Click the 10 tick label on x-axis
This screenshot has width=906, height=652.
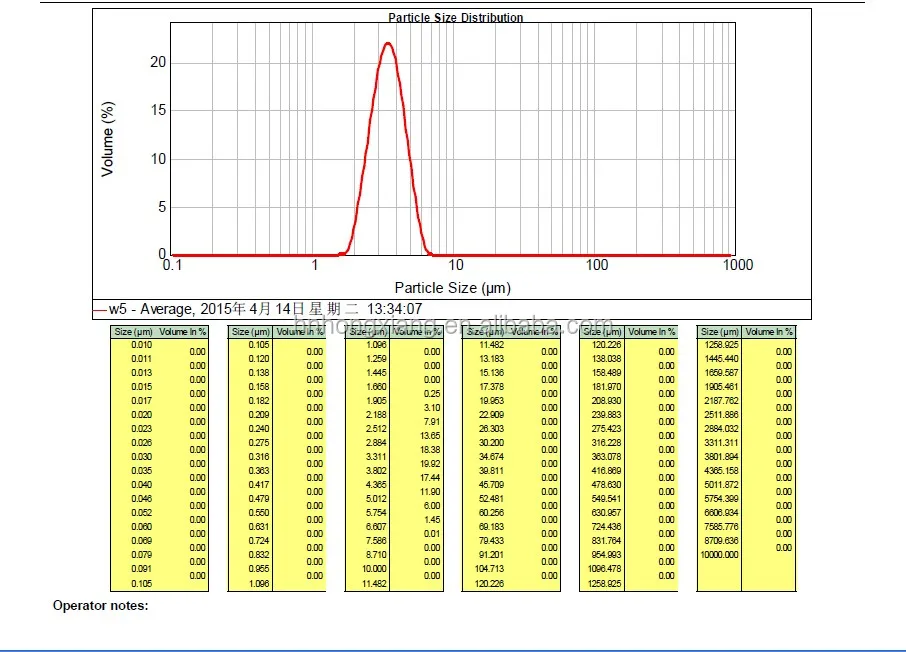coord(456,265)
